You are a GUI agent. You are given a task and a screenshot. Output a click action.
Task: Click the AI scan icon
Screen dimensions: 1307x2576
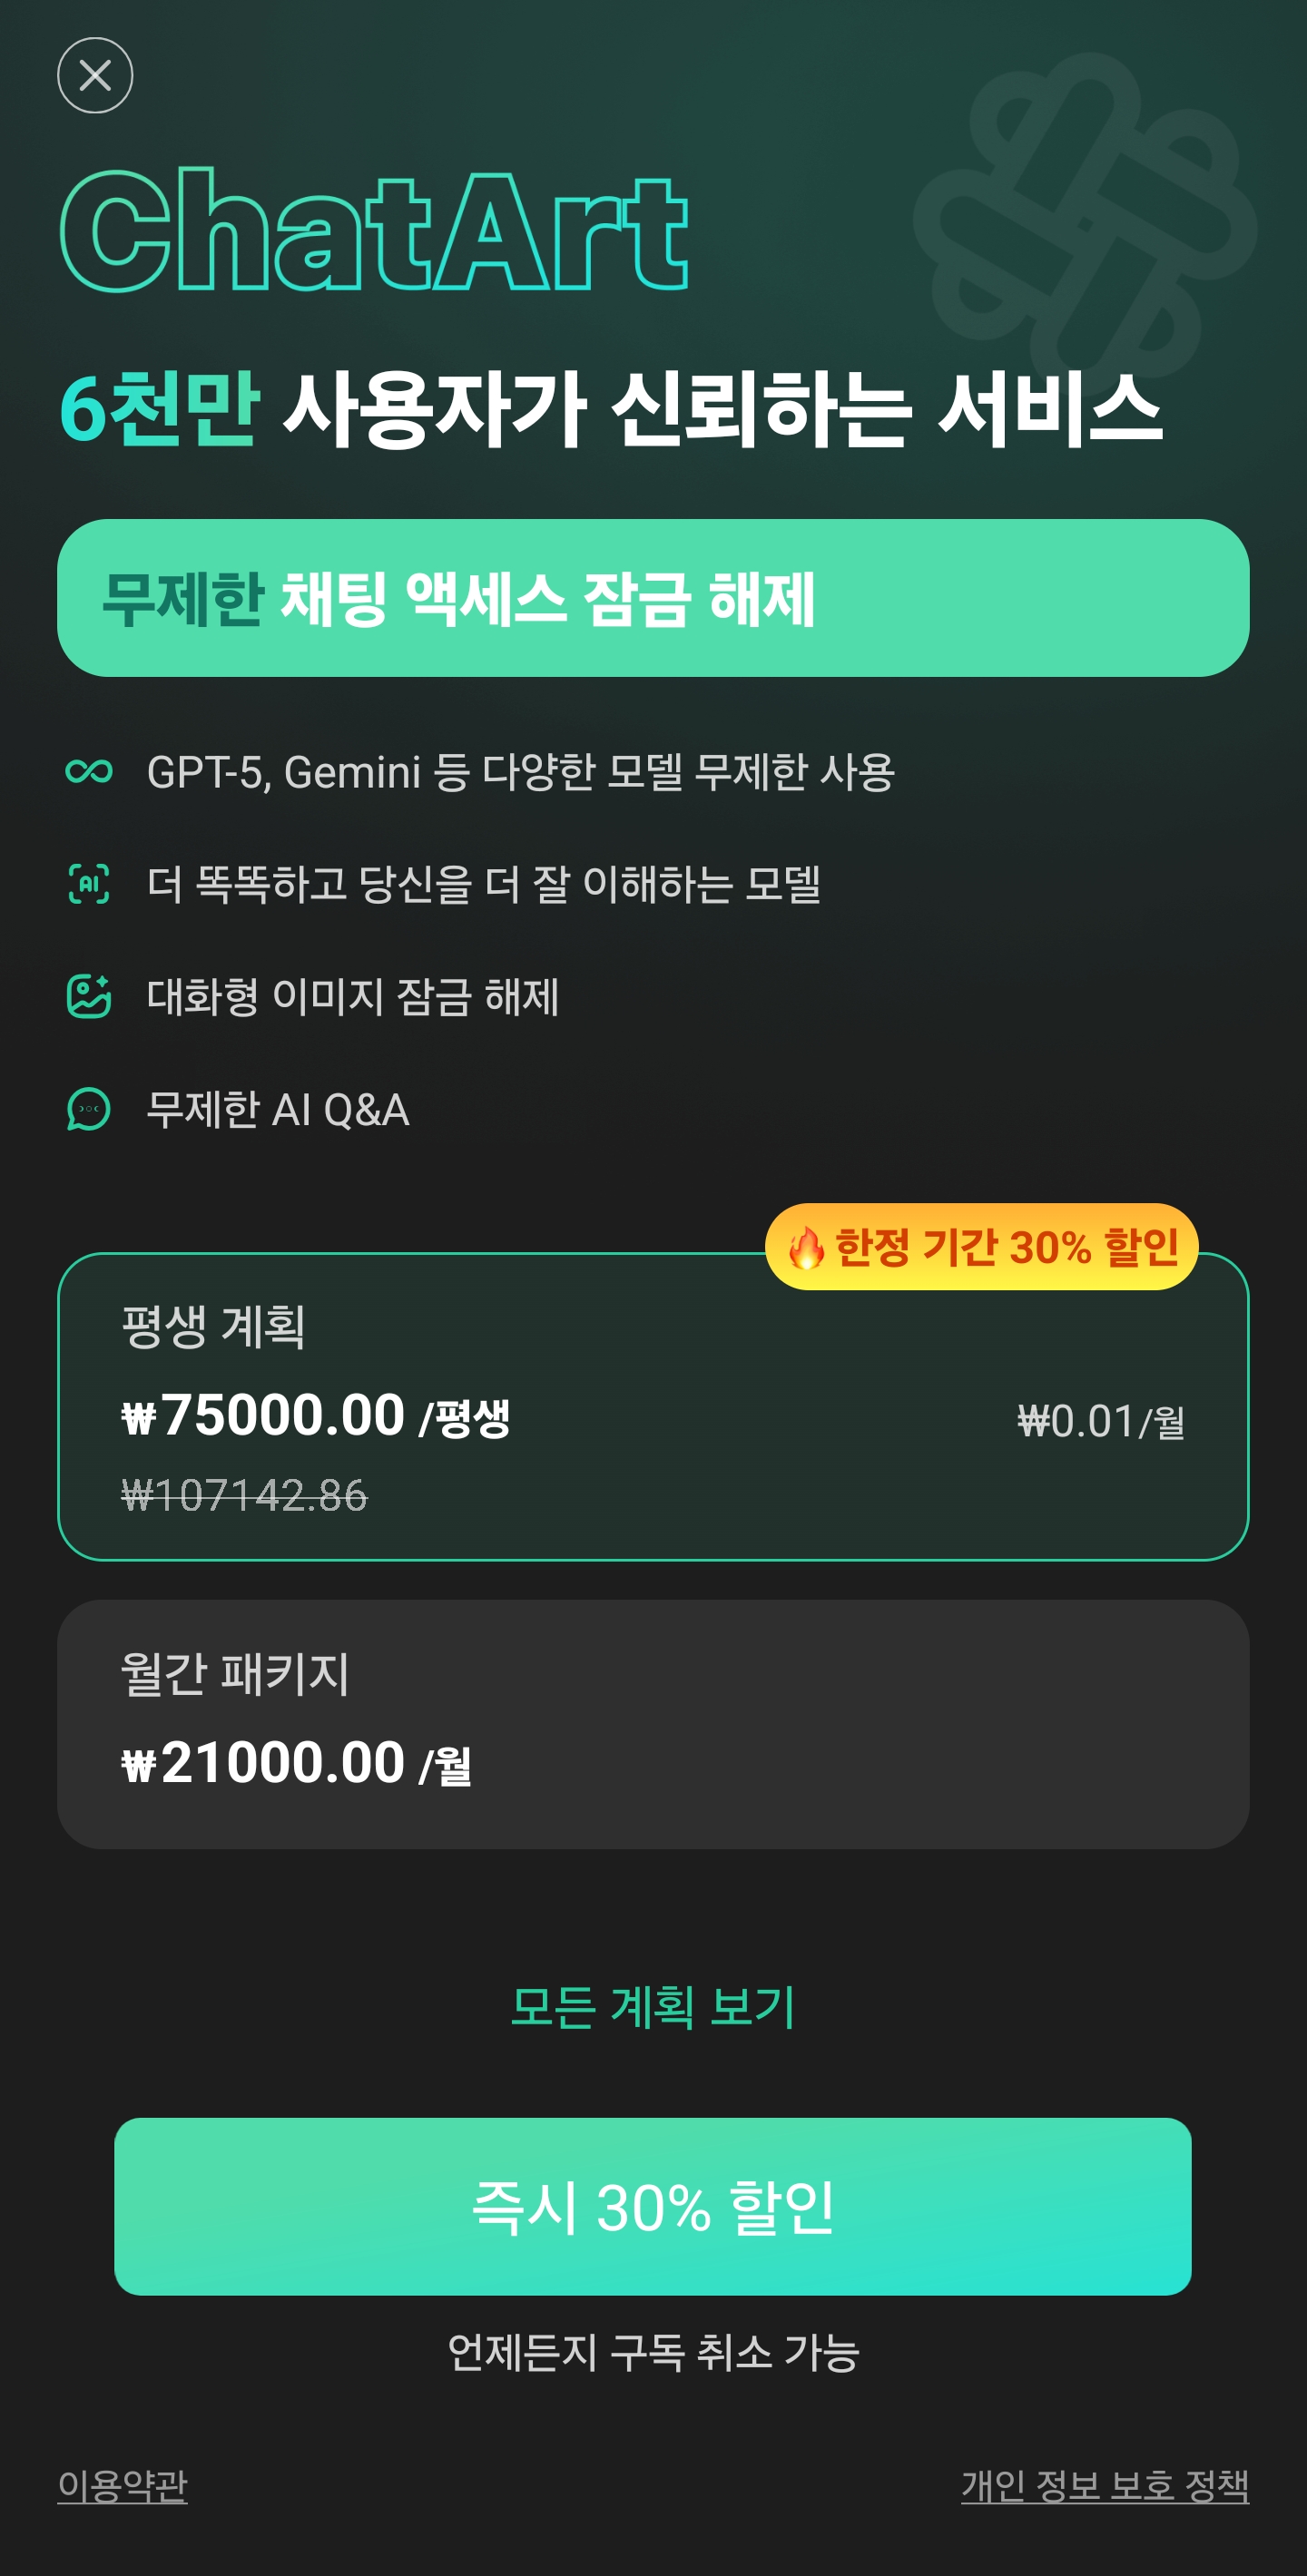coord(89,884)
